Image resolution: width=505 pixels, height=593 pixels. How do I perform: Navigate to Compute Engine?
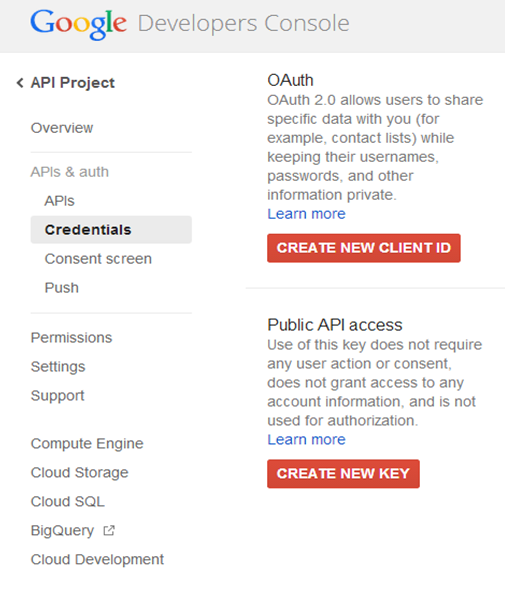(x=87, y=444)
